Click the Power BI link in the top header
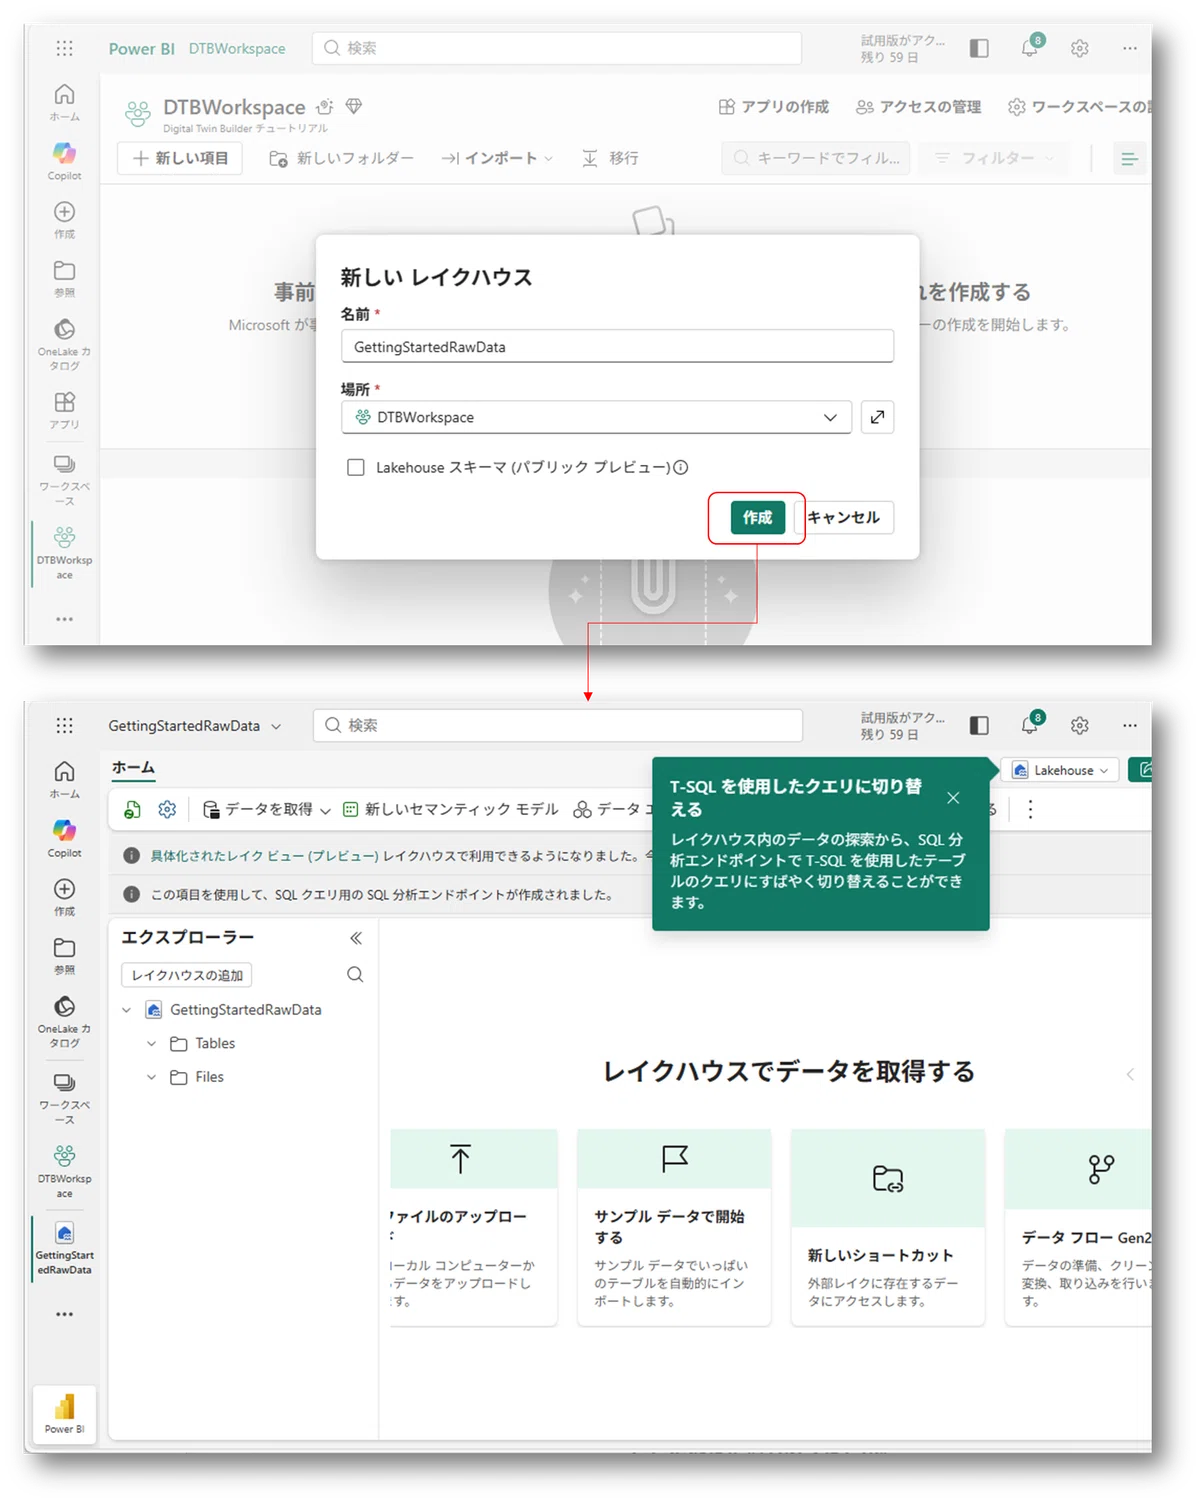The image size is (1200, 1502). click(x=141, y=48)
